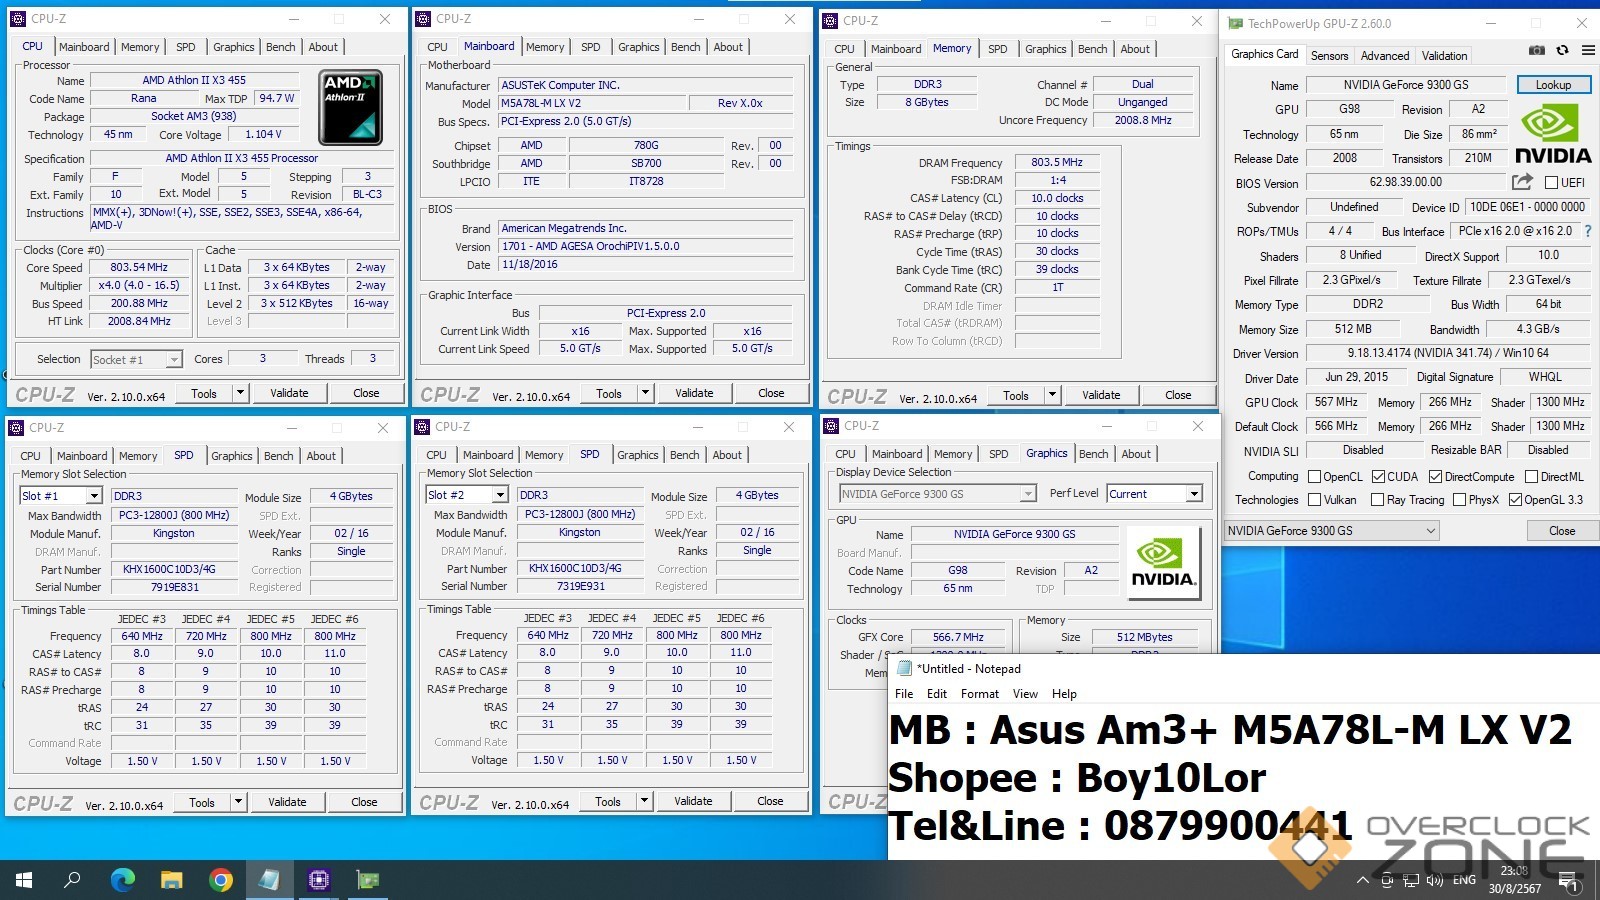The height and width of the screenshot is (900, 1600).
Task: Expand Tools arrow in CPU-Z Mainboard window
Action: tap(645, 393)
